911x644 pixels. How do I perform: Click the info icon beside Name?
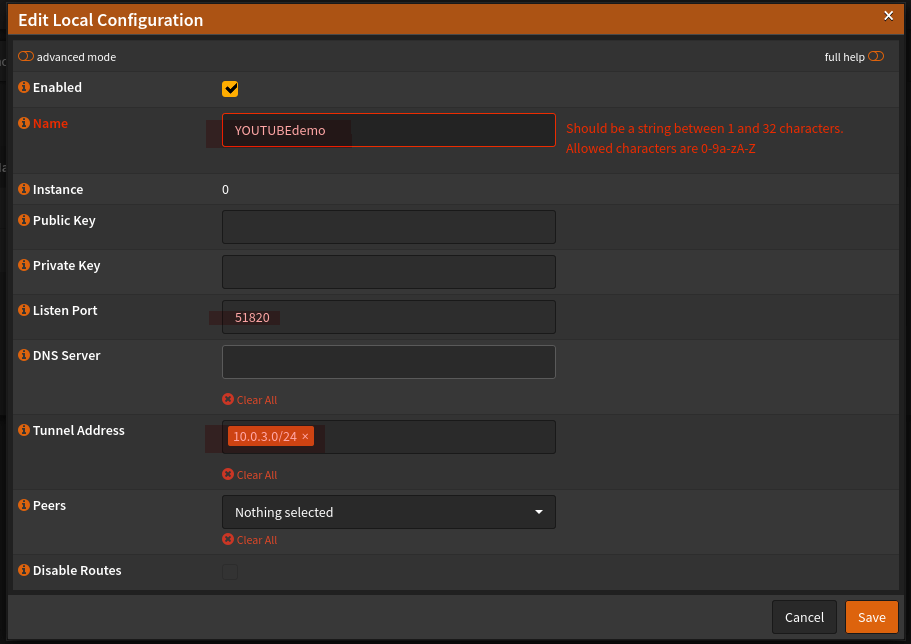click(x=24, y=124)
